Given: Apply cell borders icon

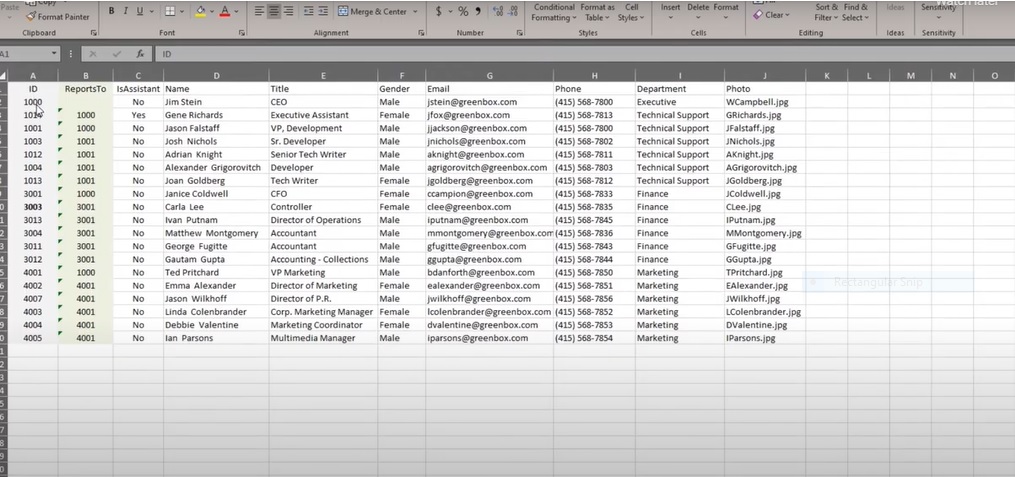Looking at the screenshot, I should tap(170, 11).
